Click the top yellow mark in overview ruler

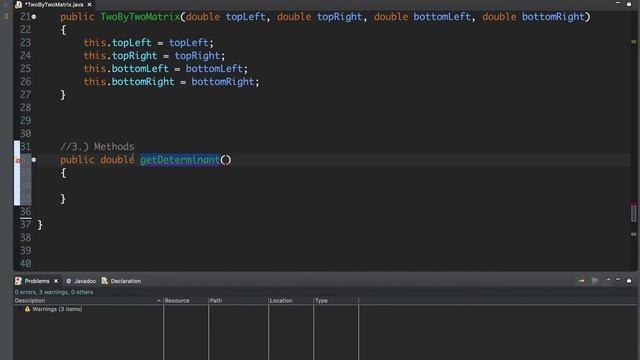[x=633, y=42]
